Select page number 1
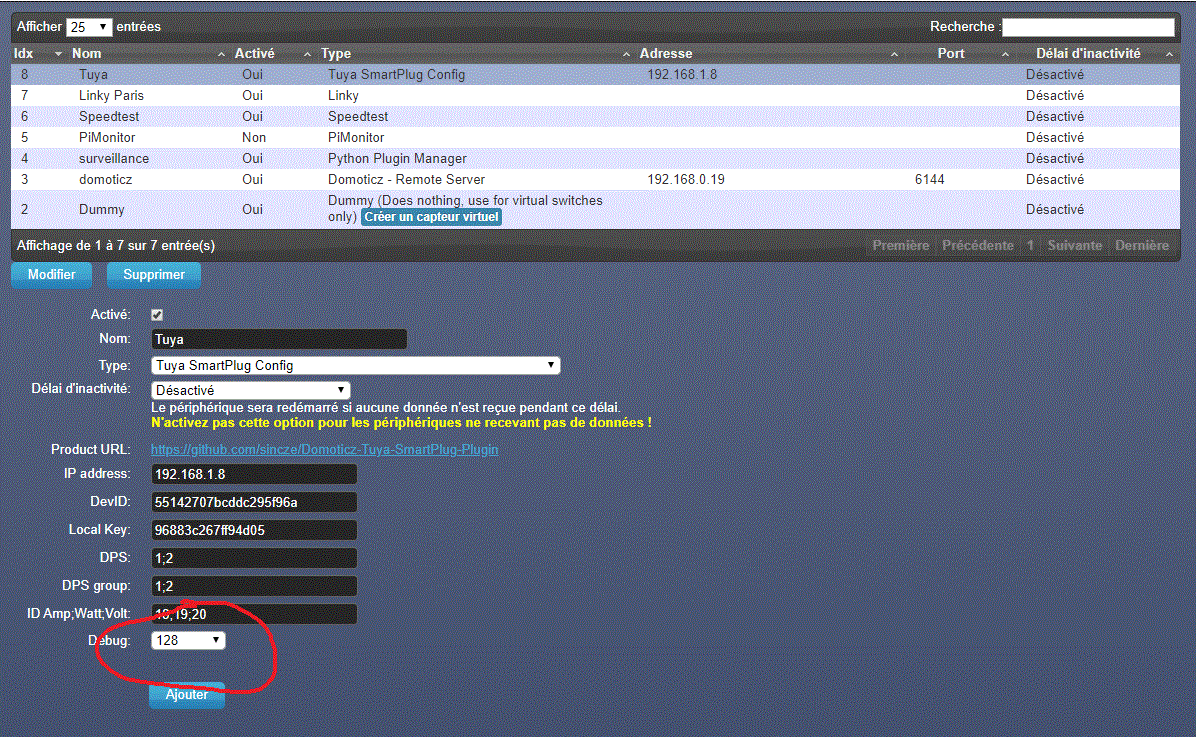The height and width of the screenshot is (737, 1196). pyautogui.click(x=1030, y=246)
